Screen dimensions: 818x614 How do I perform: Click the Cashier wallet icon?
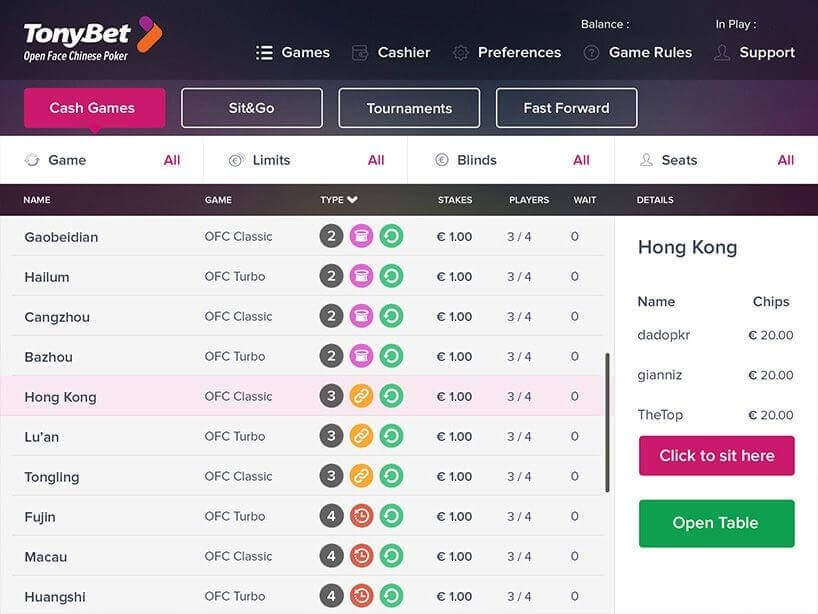[360, 53]
